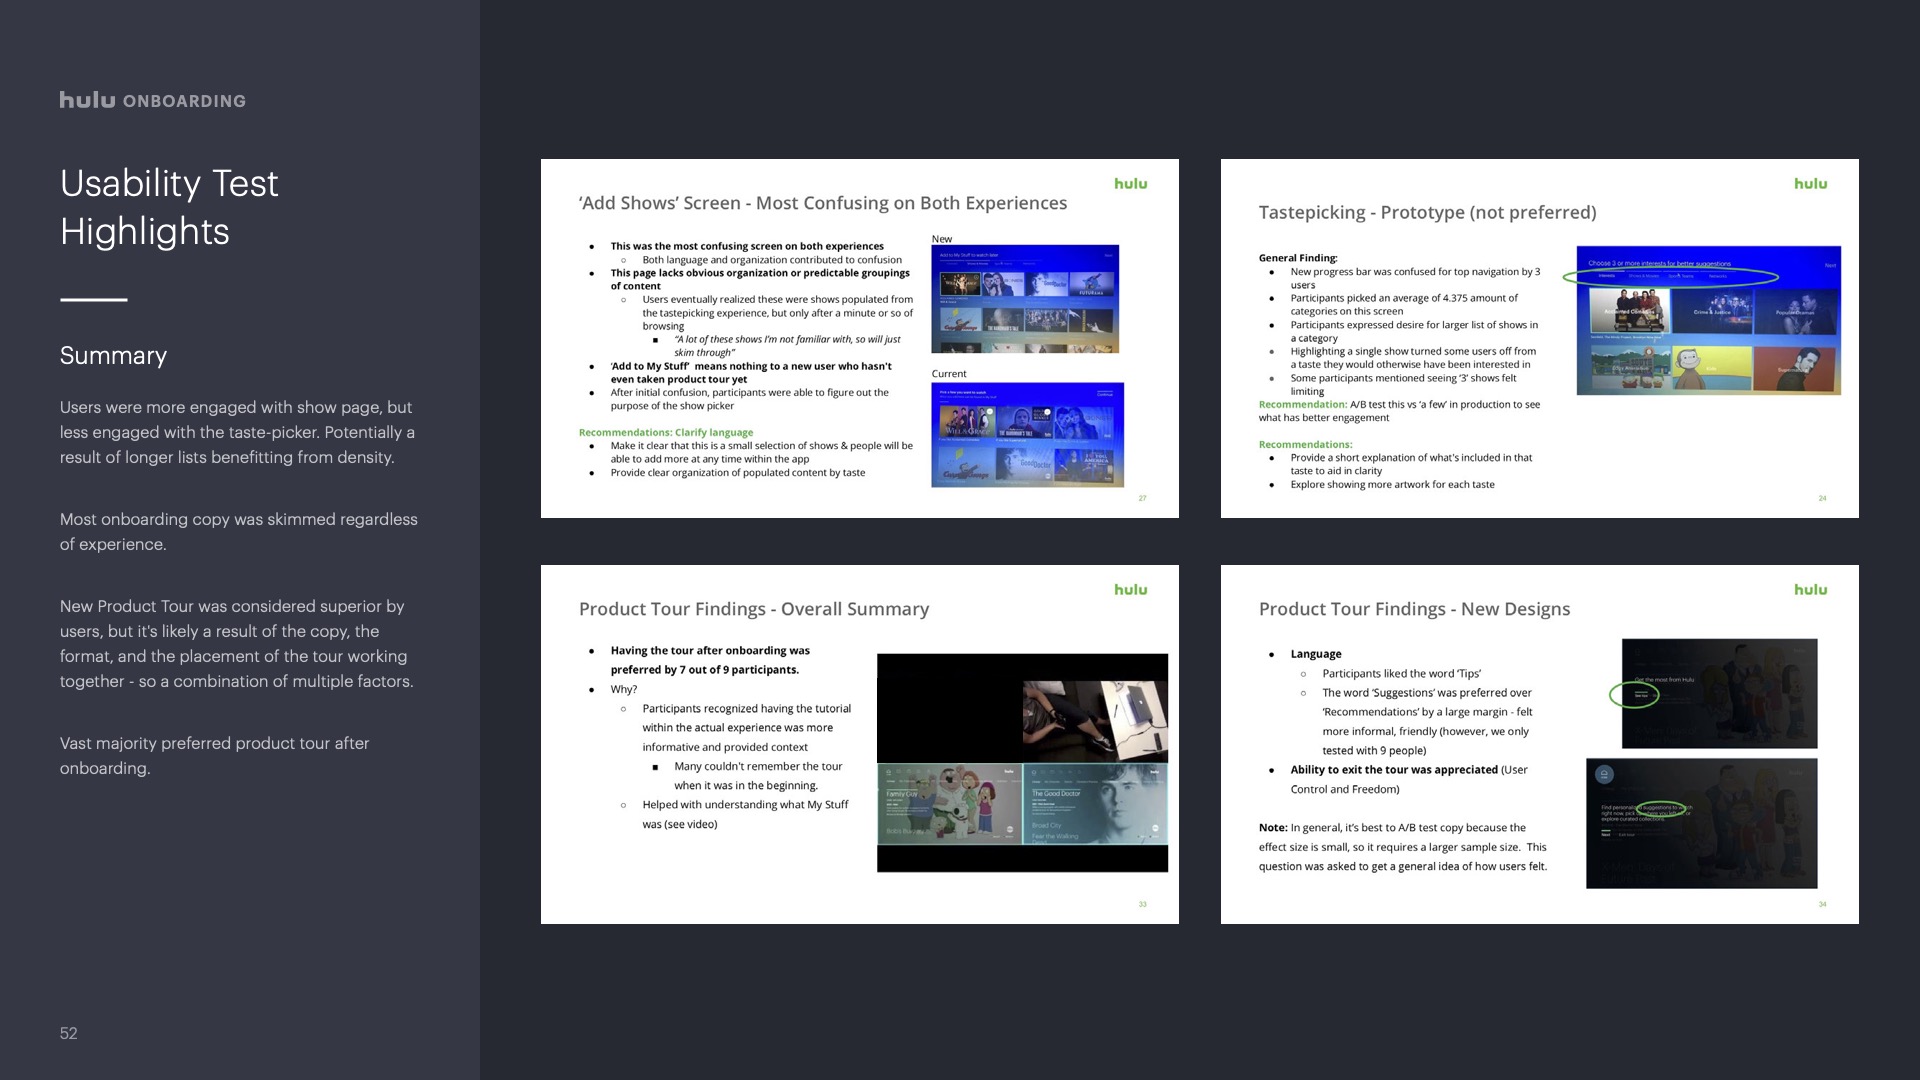Click 'Recommendations:' heading on Tastepicking slide
The height and width of the screenshot is (1080, 1920).
[1305, 445]
